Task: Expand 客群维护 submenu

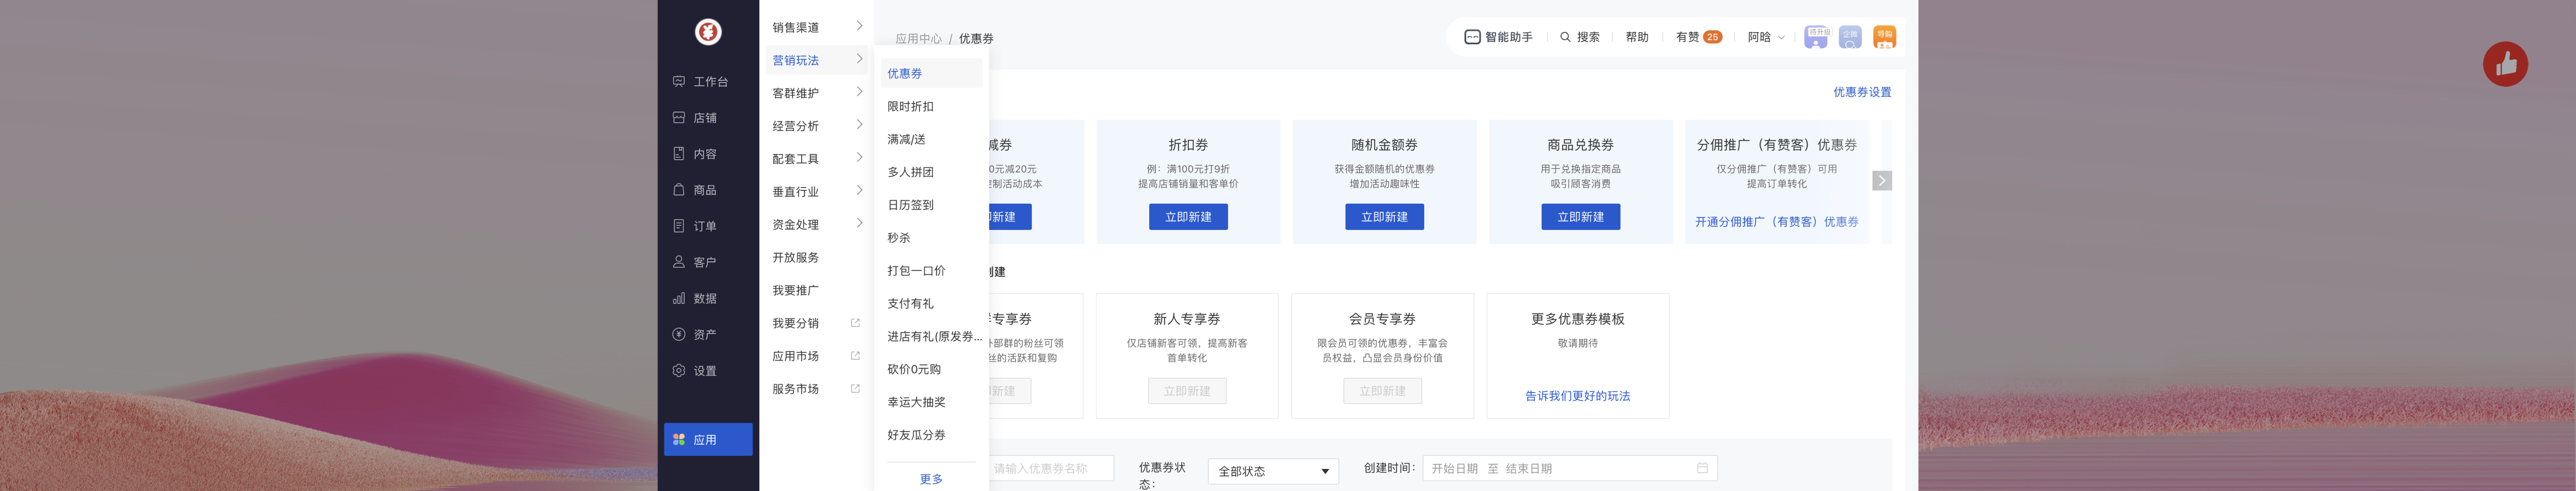Action: [x=816, y=93]
